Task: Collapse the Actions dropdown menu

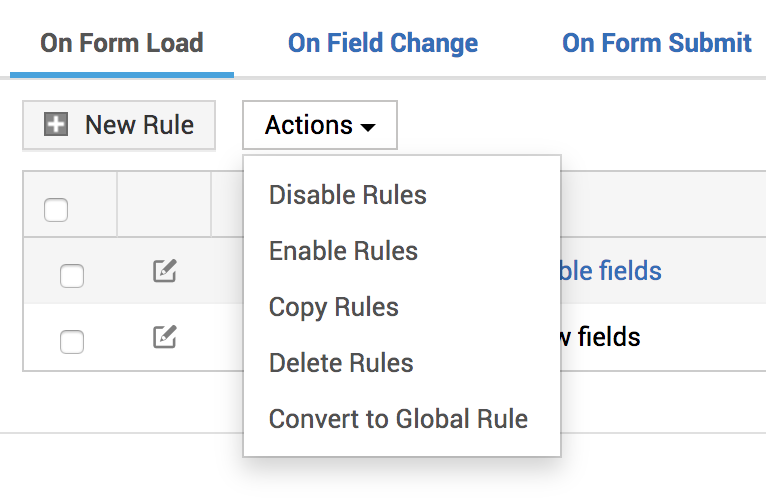Action: [319, 126]
